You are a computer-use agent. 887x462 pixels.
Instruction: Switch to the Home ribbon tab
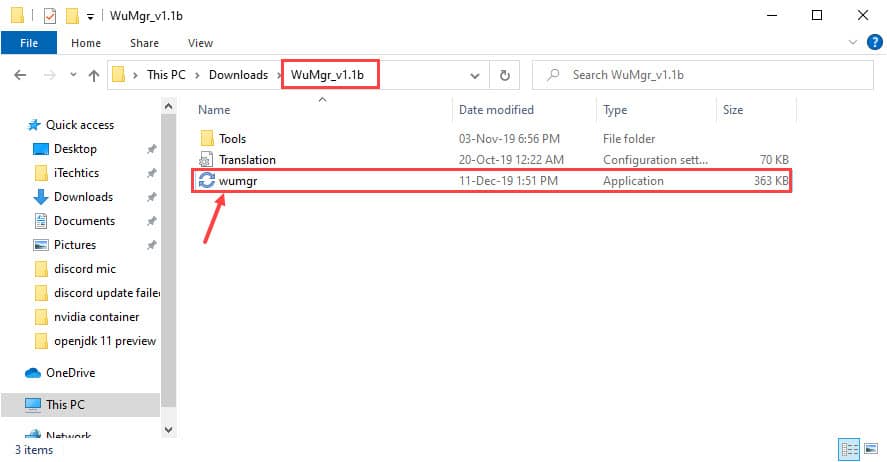coord(86,43)
